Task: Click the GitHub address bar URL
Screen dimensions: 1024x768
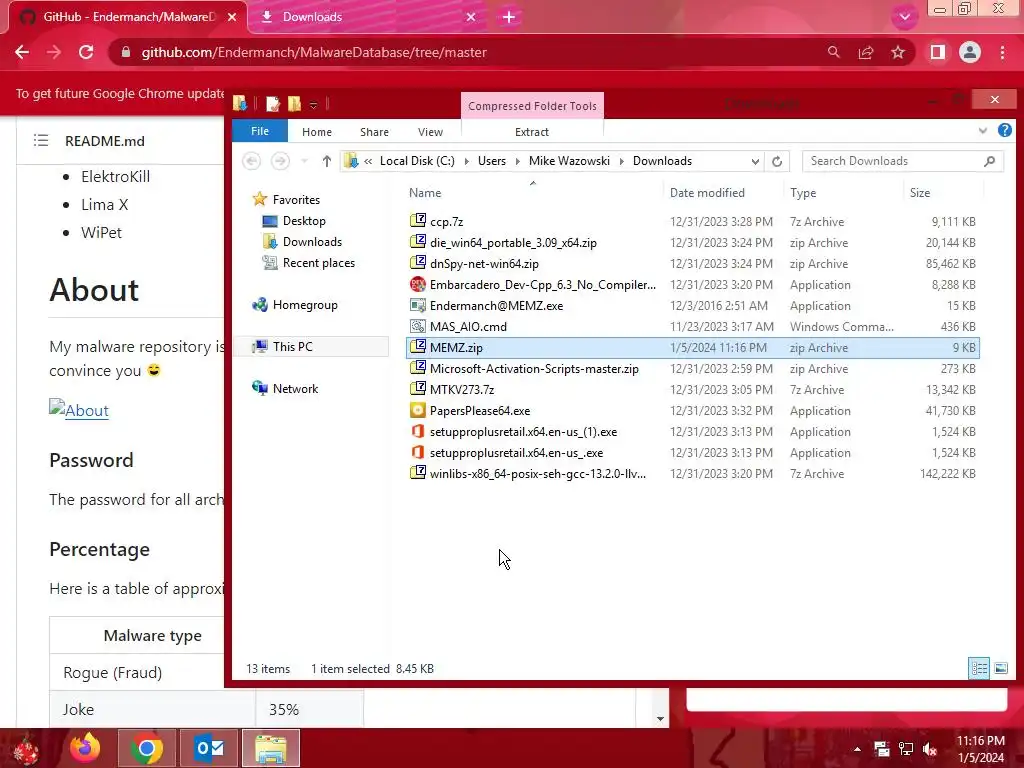Action: (x=313, y=52)
